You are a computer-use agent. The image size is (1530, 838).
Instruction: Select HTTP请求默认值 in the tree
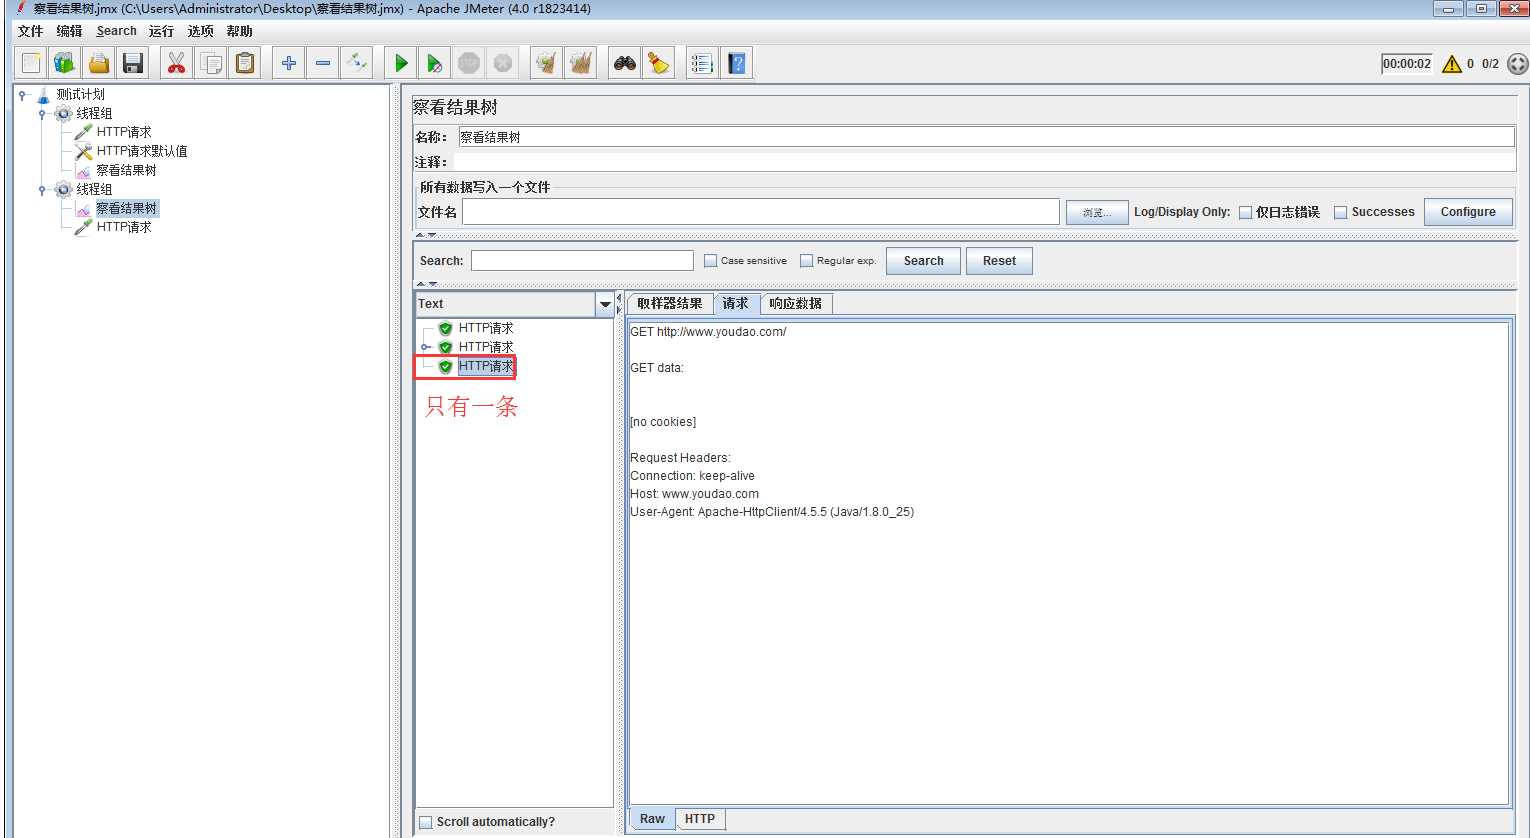[x=141, y=152]
